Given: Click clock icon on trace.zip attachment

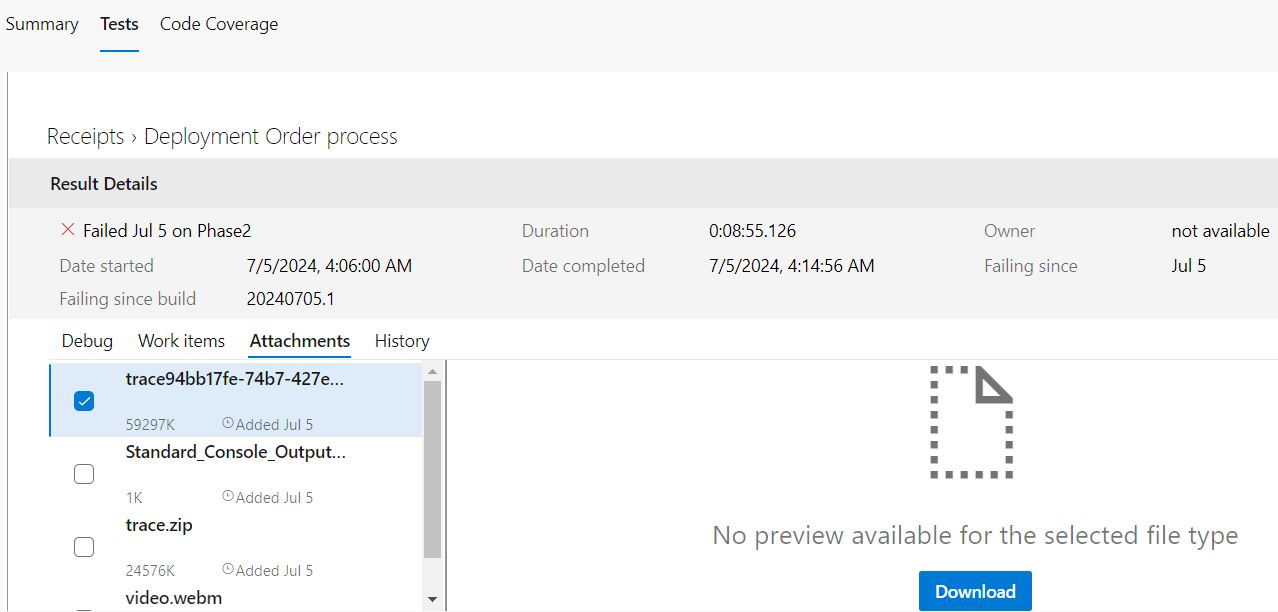Looking at the screenshot, I should tap(228, 569).
